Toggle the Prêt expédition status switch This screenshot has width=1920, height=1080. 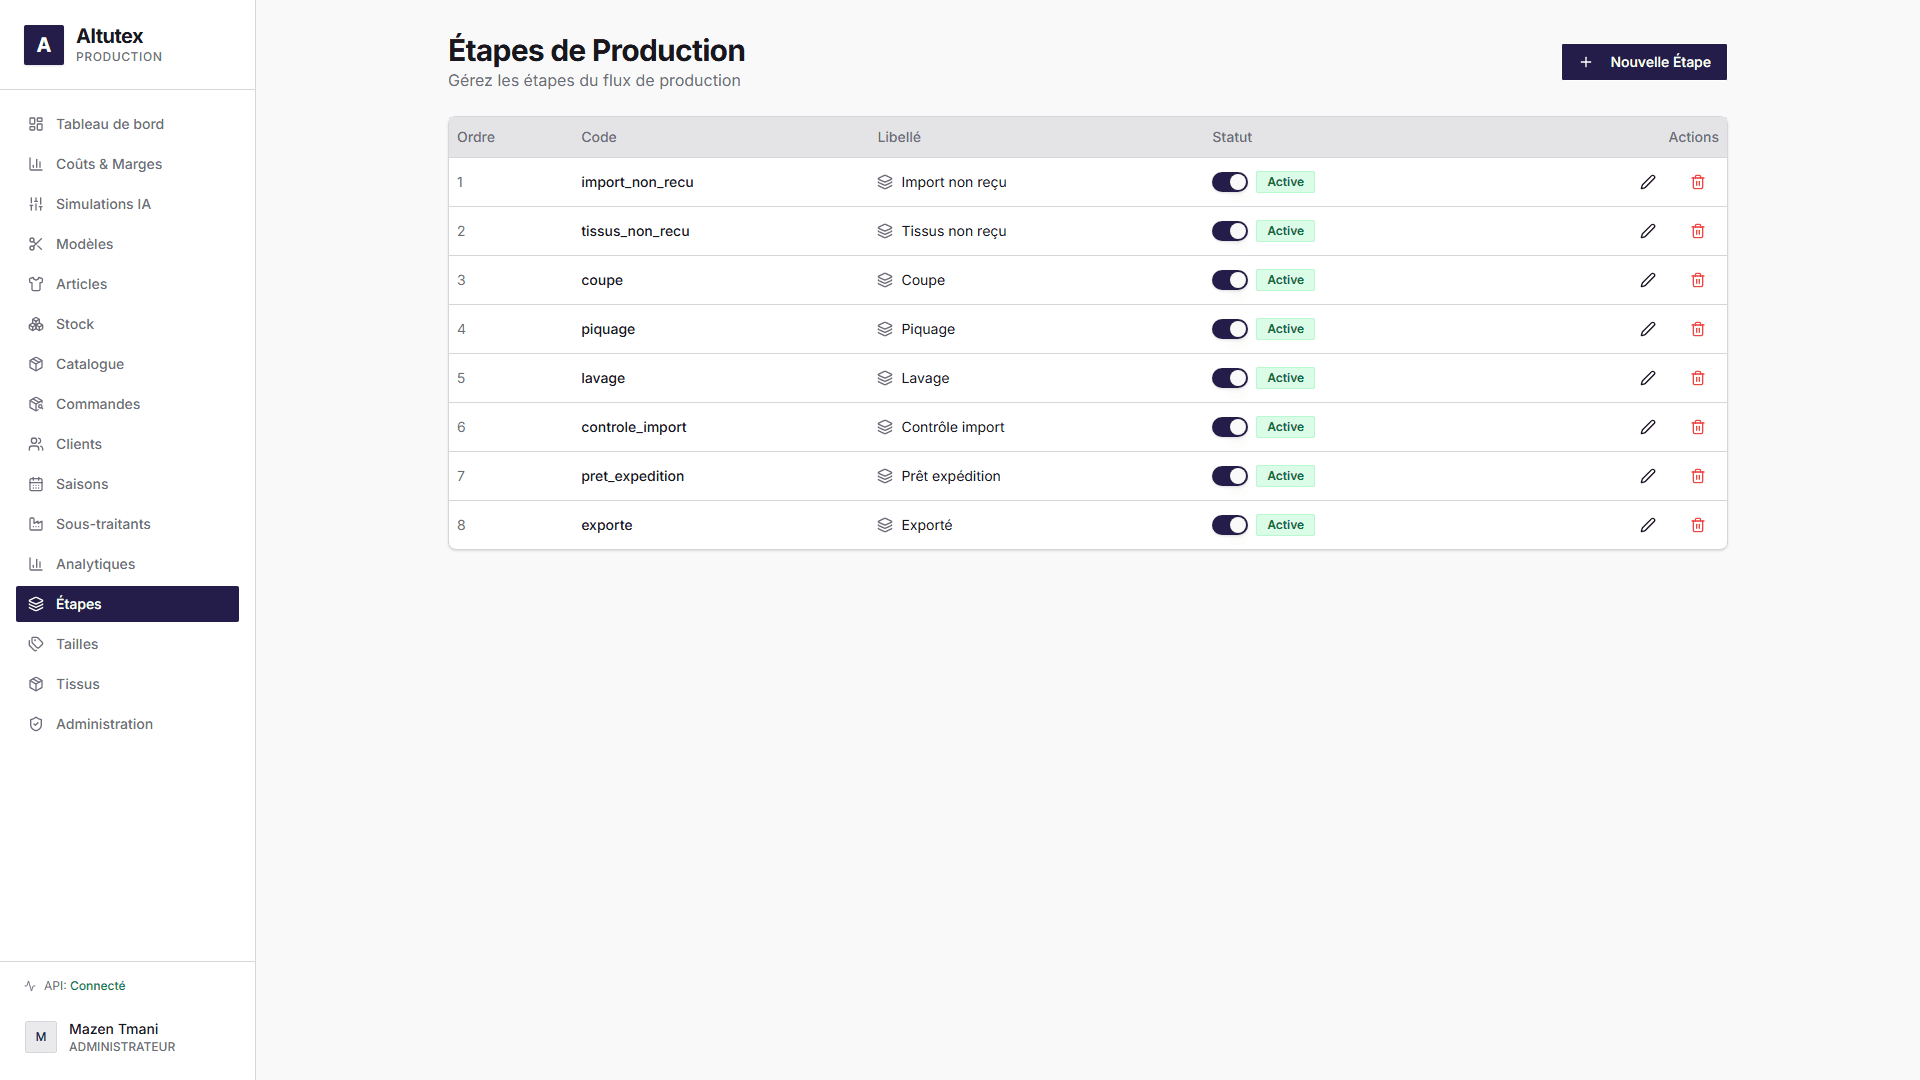click(x=1230, y=476)
